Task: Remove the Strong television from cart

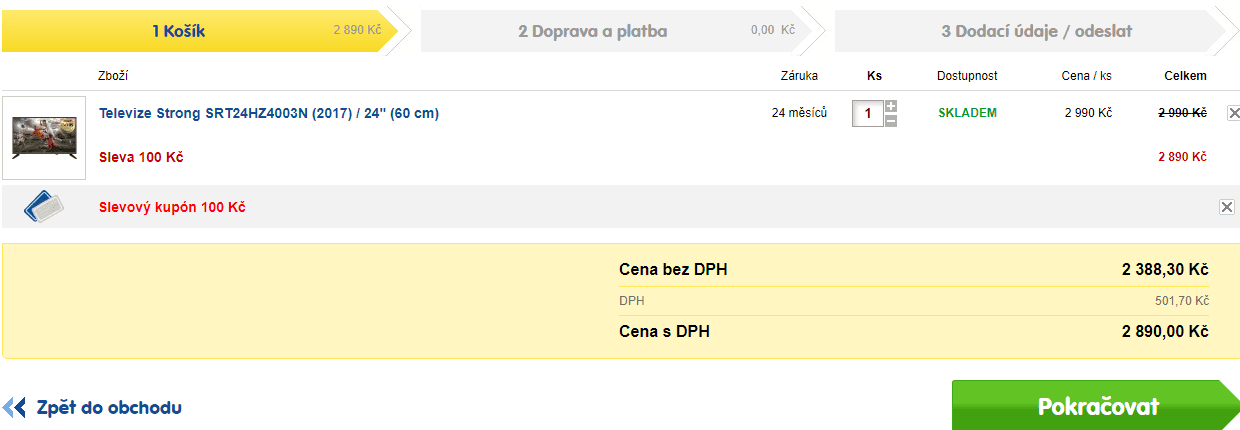Action: [x=1233, y=114]
